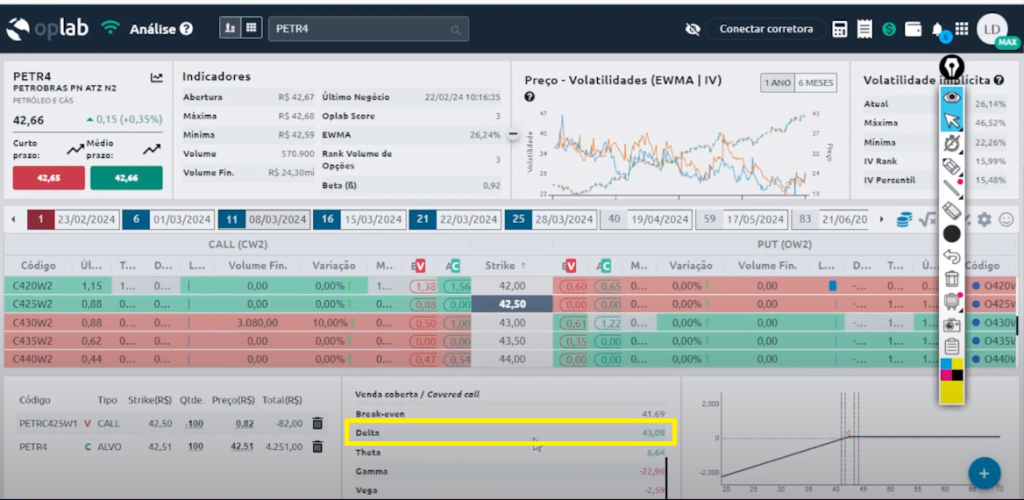The height and width of the screenshot is (500, 1024).
Task: Click the receipt icon in the header
Action: click(x=864, y=29)
